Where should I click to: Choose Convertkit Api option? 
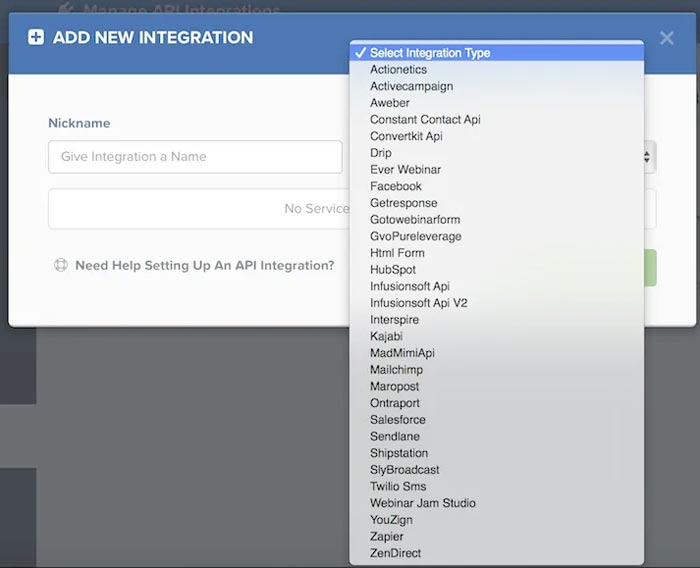pyautogui.click(x=496, y=136)
